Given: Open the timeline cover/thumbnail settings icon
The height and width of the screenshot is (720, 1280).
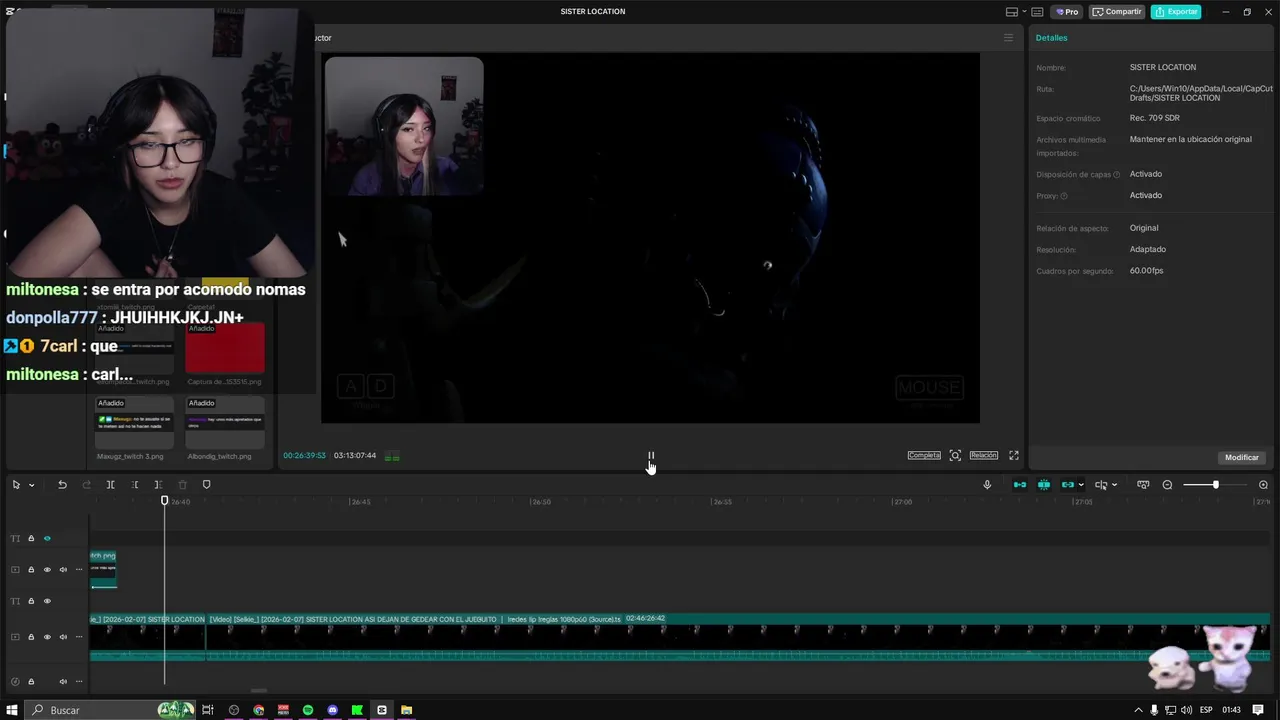Looking at the screenshot, I should (1143, 485).
